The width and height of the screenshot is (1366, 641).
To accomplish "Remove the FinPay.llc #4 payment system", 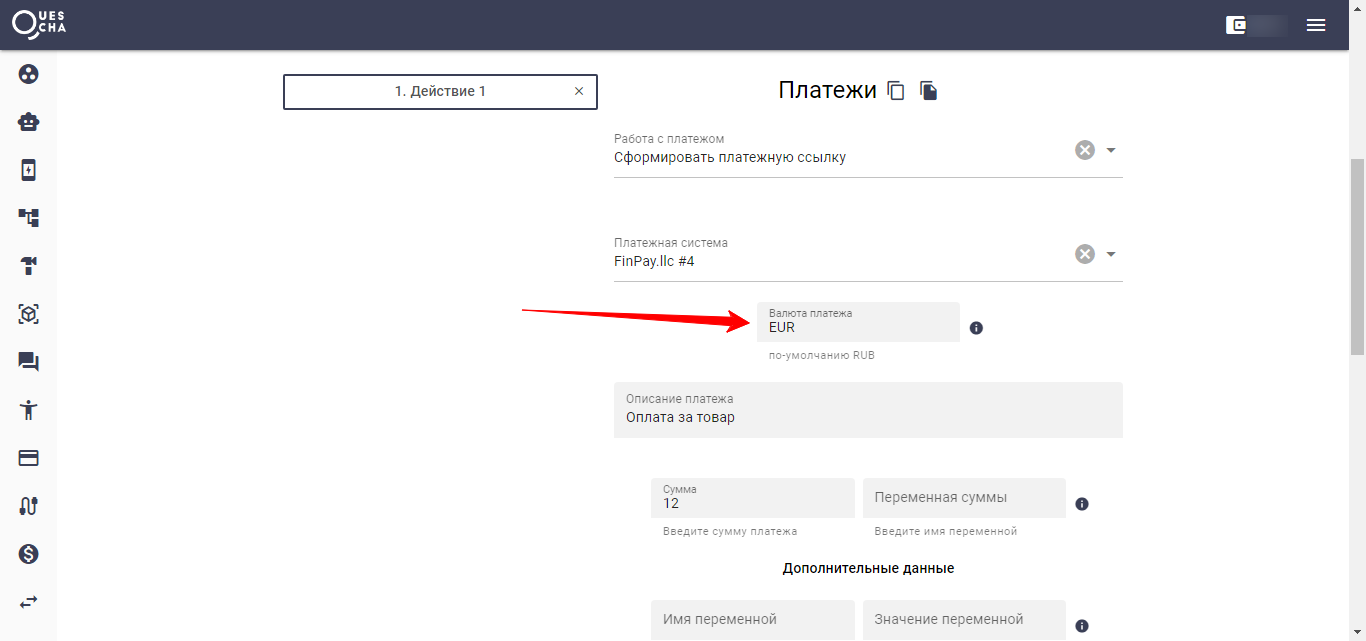I will (1084, 253).
